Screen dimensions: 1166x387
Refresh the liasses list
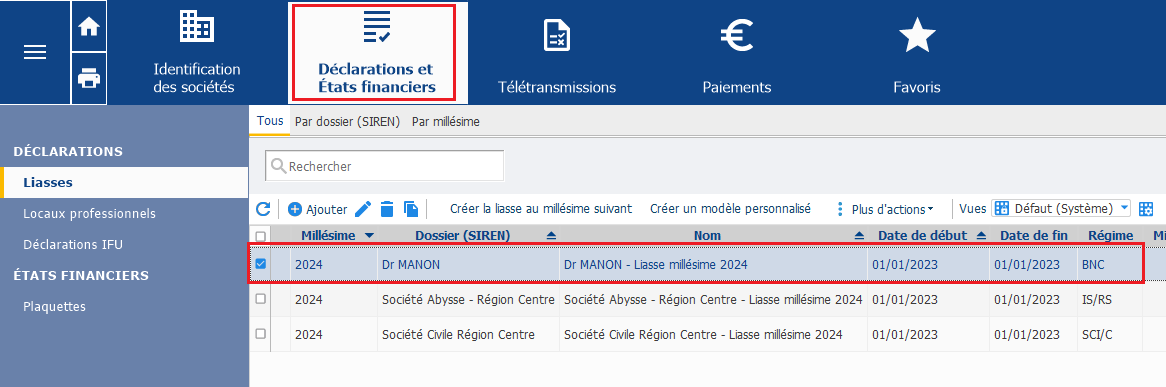(263, 209)
